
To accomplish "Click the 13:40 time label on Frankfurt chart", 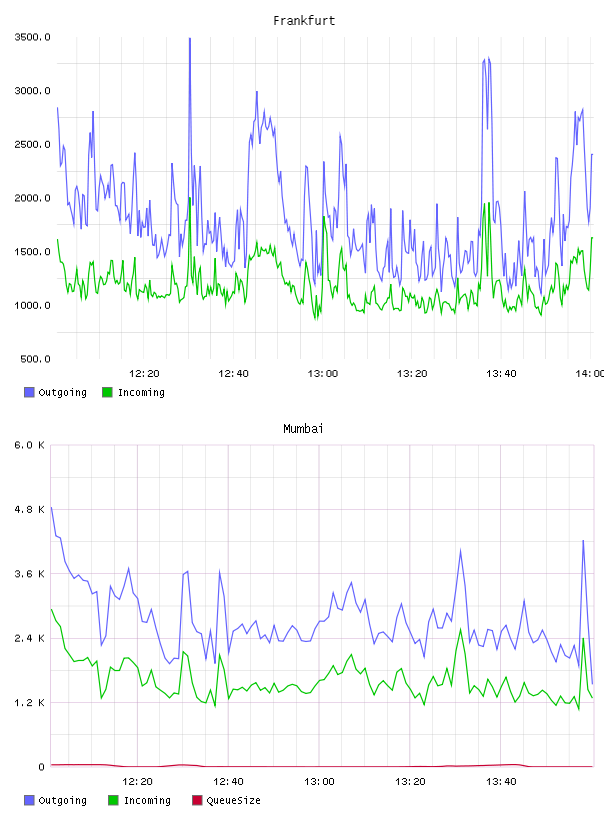I will point(501,374).
